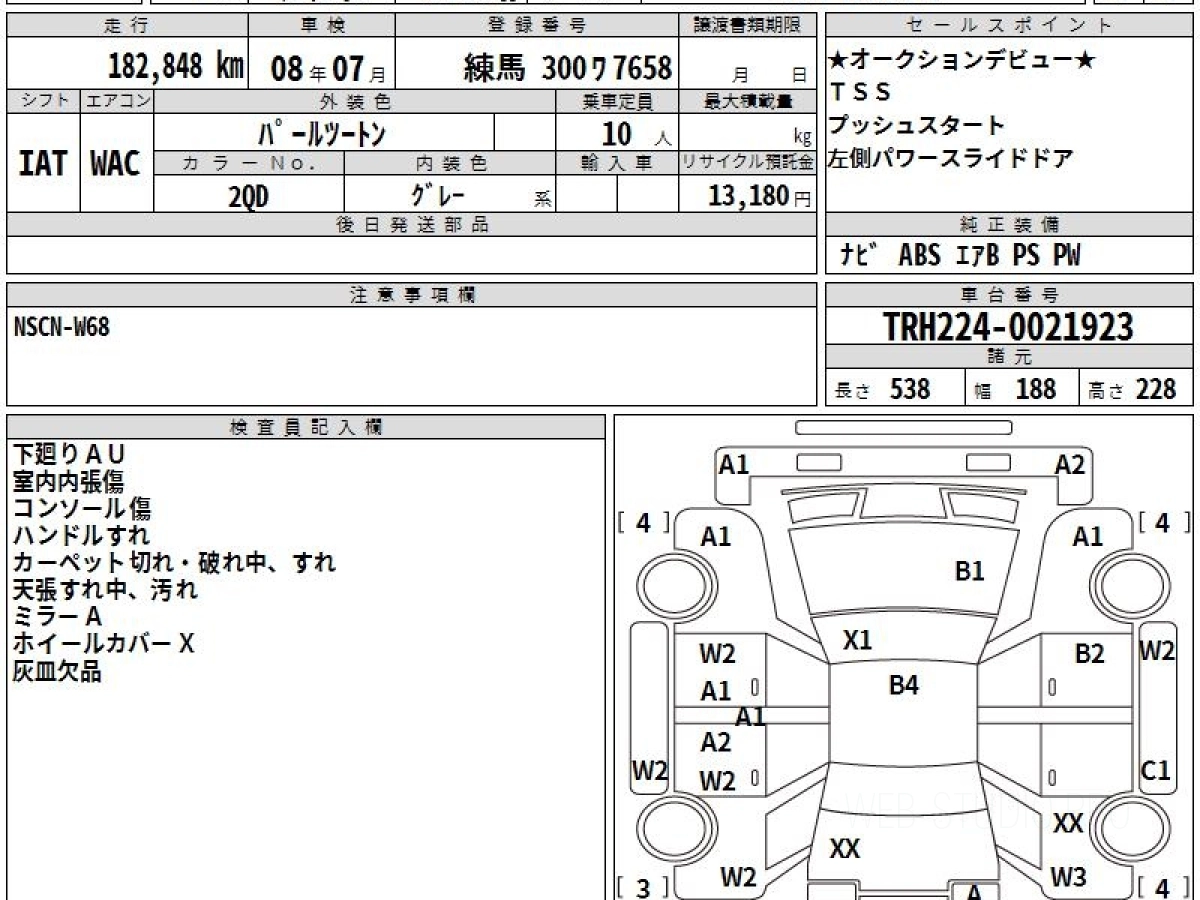Select chassis number TRH224-0021923
Screen dimensions: 1200x900
tap(1009, 326)
